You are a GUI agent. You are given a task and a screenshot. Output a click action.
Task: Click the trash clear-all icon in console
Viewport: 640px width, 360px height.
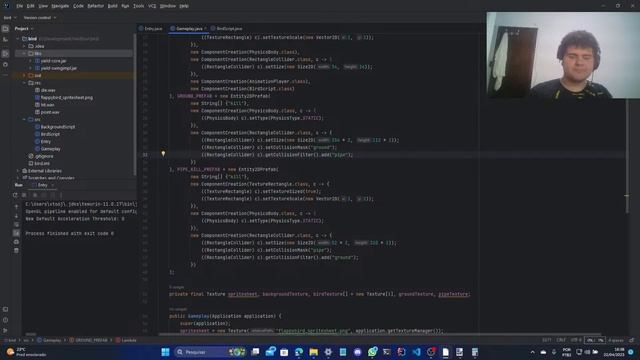[x=16, y=250]
